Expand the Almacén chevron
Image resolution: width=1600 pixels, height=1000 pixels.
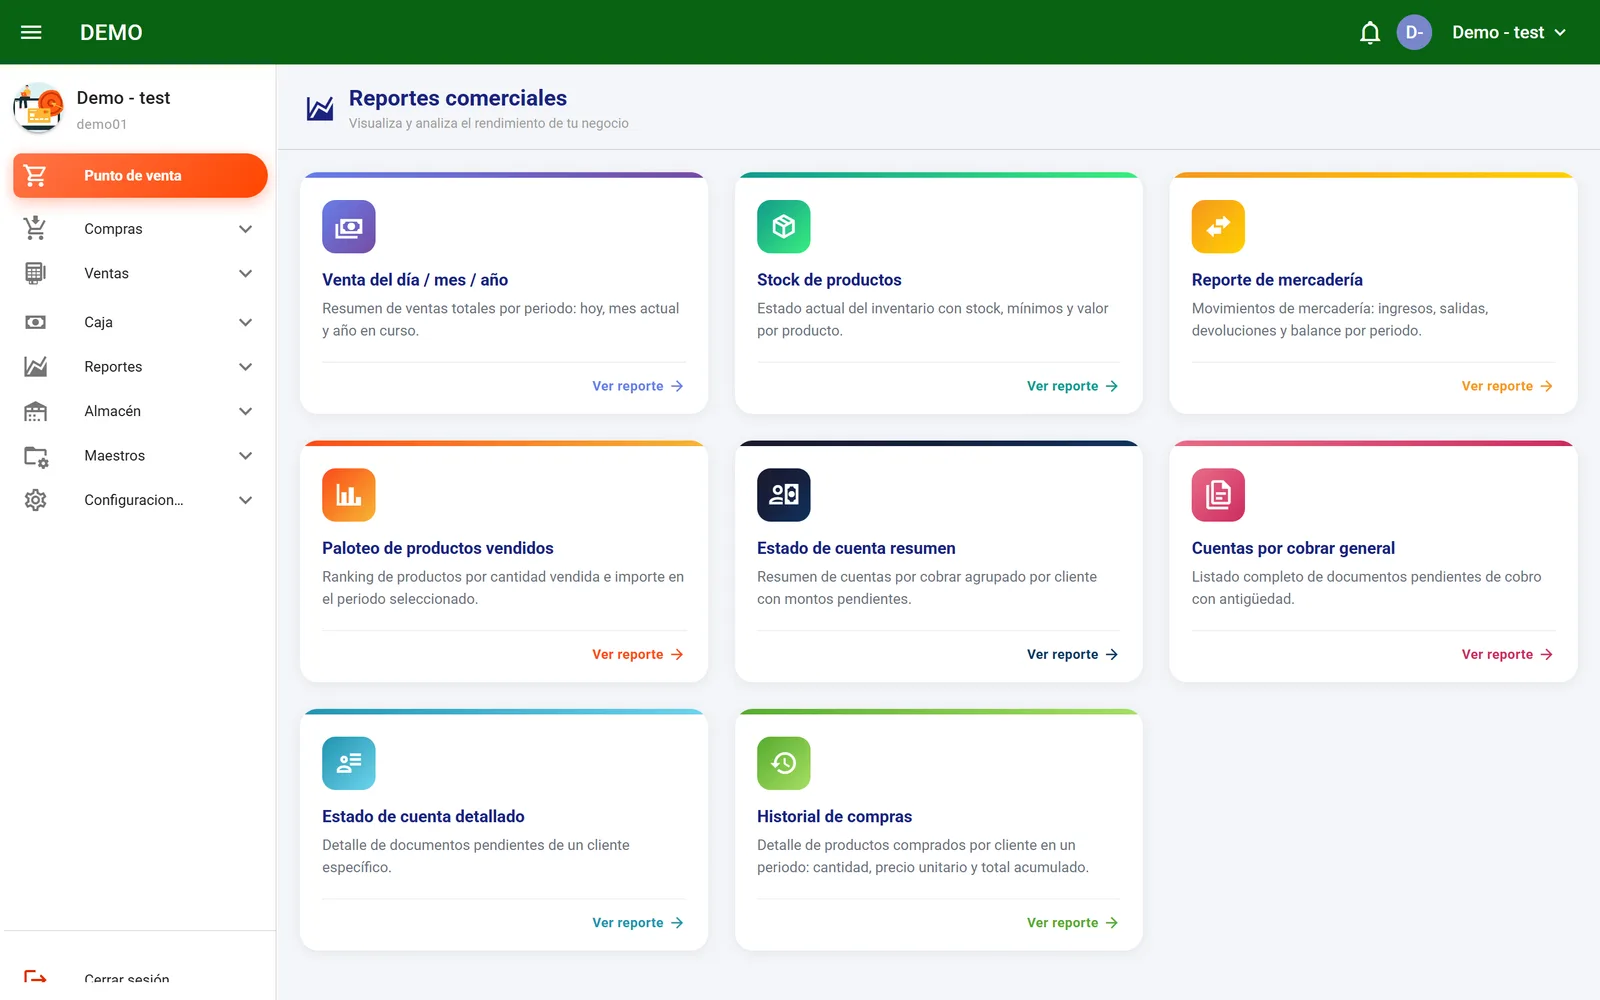point(245,411)
